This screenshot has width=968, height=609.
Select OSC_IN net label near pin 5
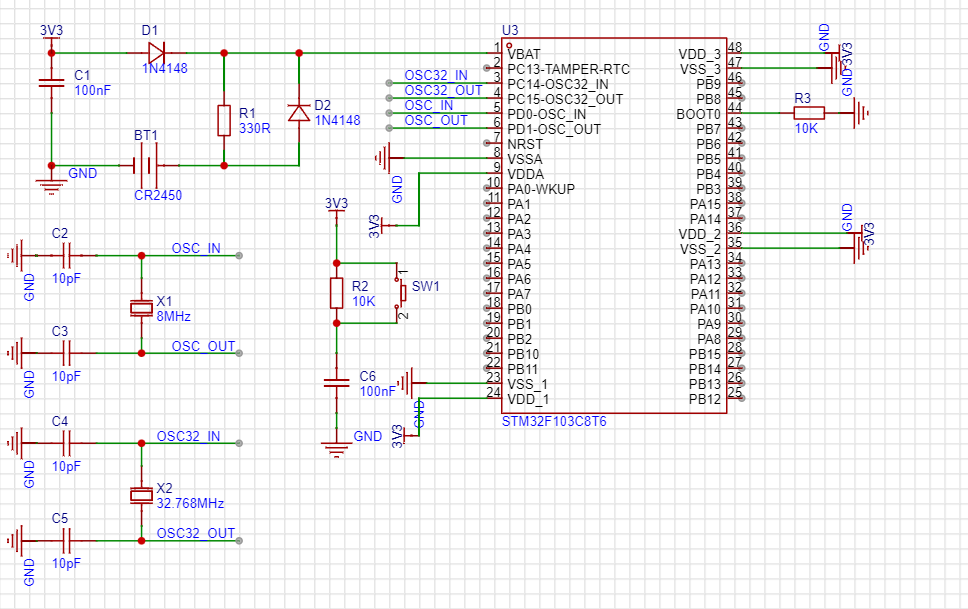pos(428,105)
